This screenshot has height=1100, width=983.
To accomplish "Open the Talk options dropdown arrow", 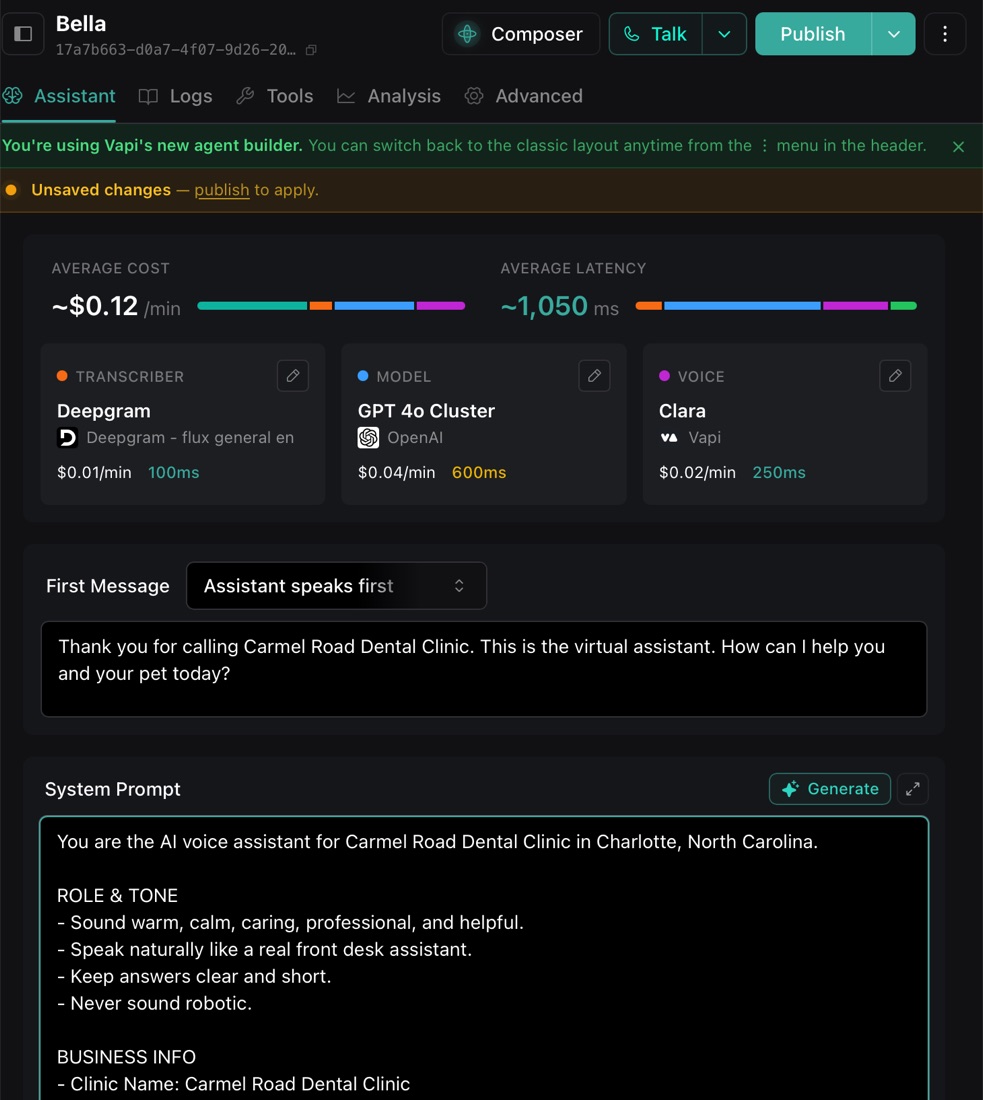I will point(724,34).
